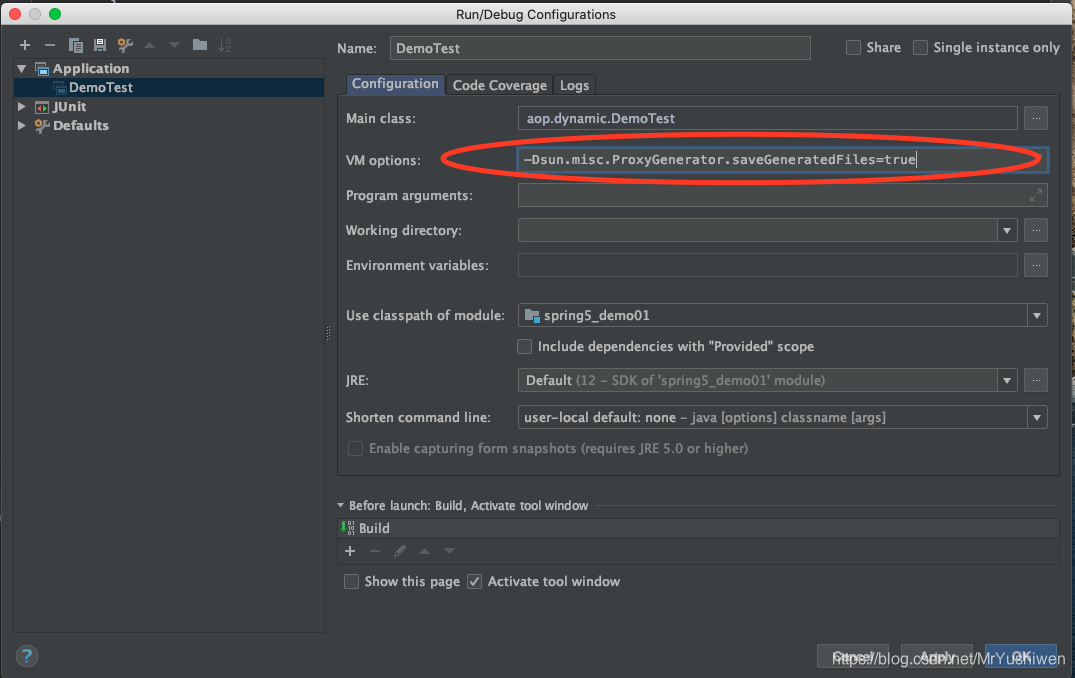Click Environment variables field

tap(767, 265)
